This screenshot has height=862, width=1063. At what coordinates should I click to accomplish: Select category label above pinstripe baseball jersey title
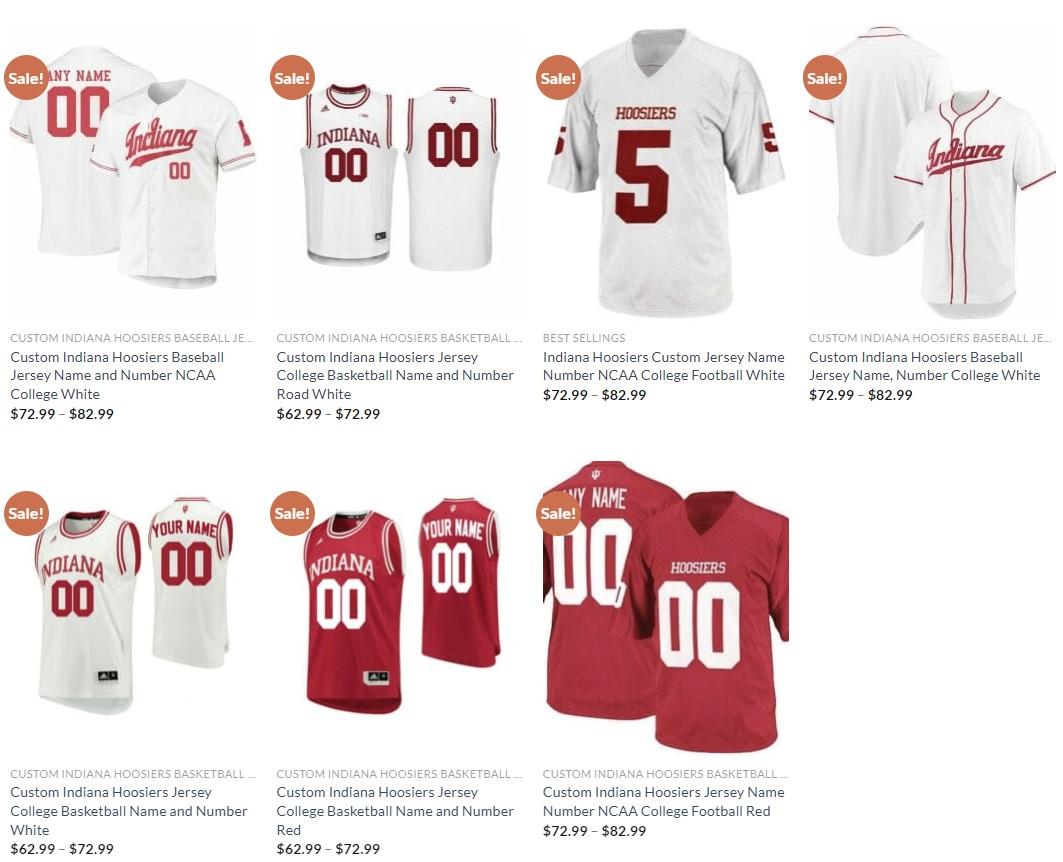tap(930, 337)
